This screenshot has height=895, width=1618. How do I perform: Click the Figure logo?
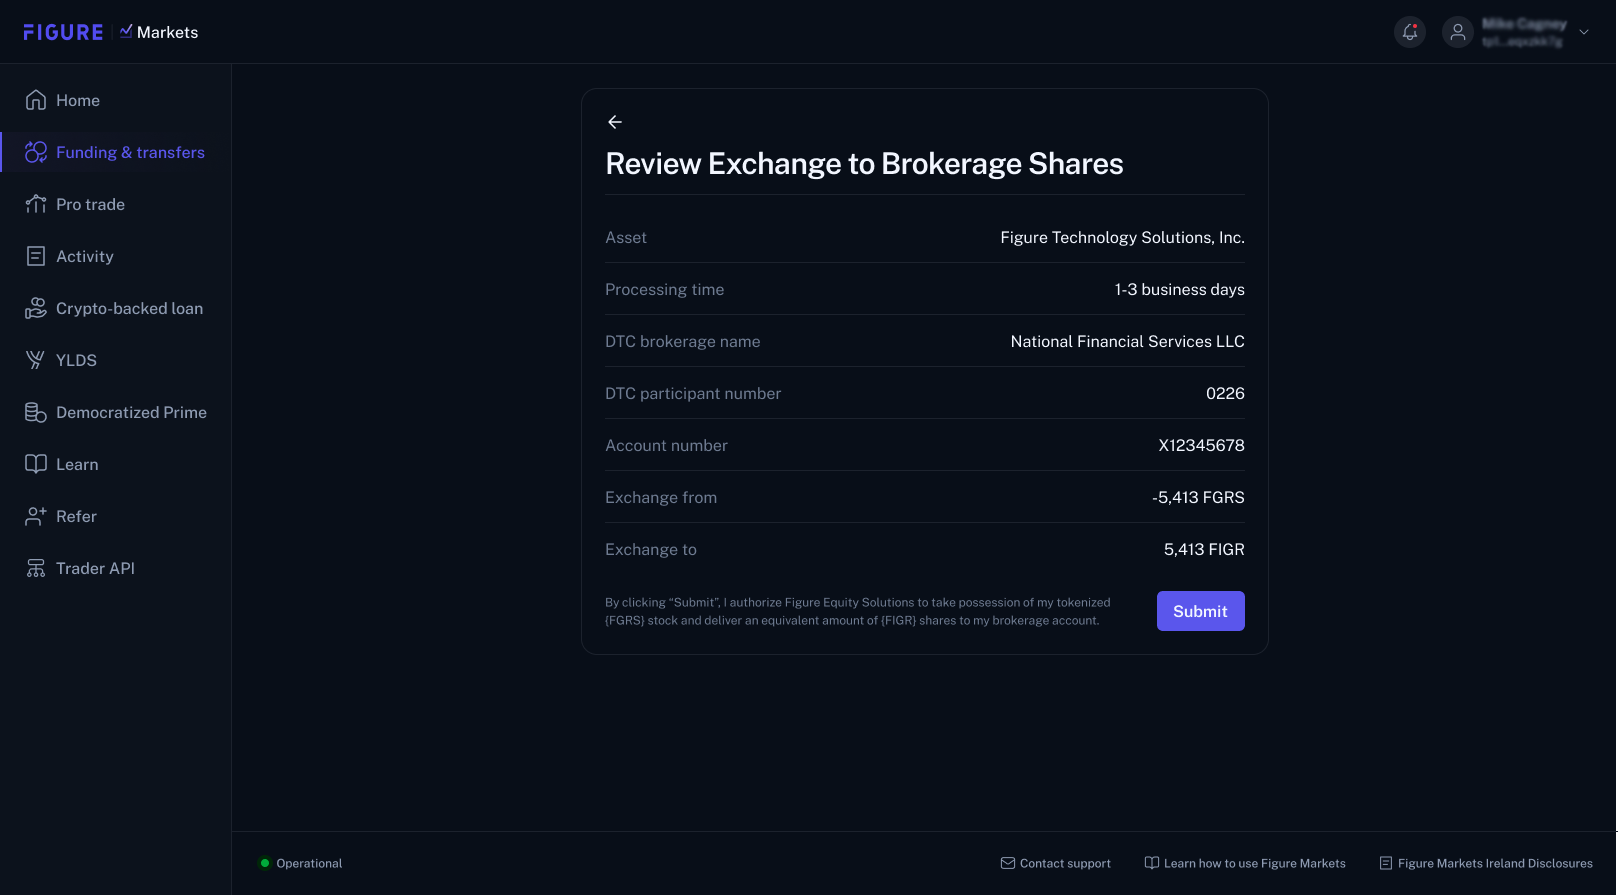pyautogui.click(x=63, y=32)
